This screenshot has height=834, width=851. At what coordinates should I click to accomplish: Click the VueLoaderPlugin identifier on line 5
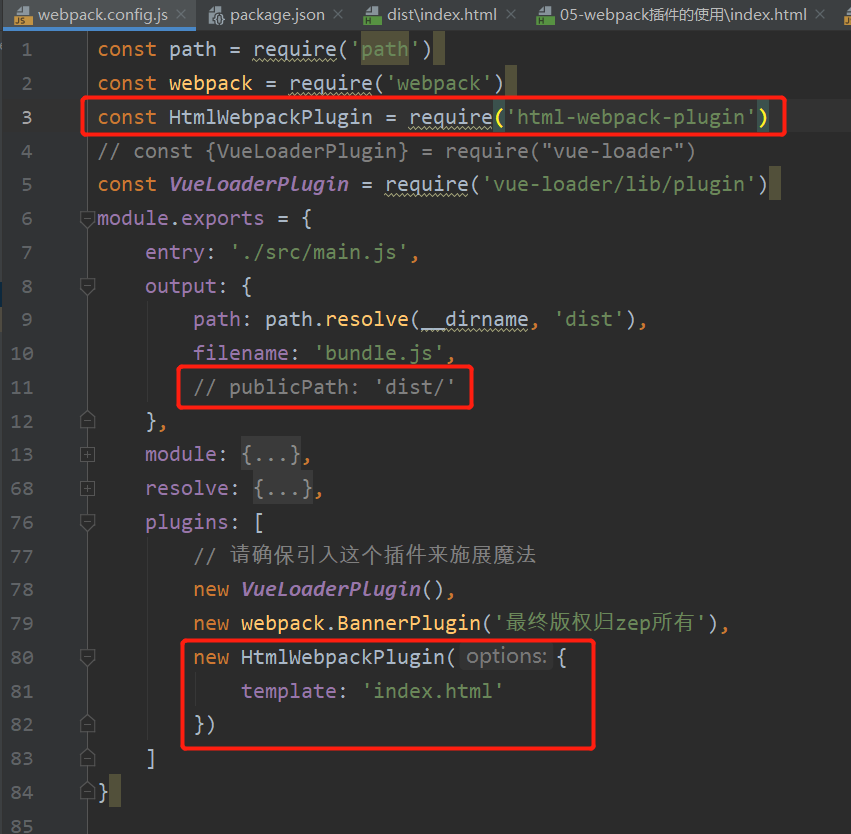(259, 184)
